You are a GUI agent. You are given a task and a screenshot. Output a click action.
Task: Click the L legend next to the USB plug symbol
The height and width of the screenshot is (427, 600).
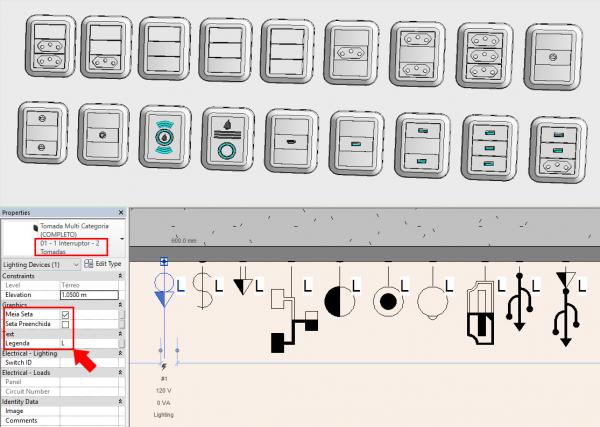pos(501,285)
